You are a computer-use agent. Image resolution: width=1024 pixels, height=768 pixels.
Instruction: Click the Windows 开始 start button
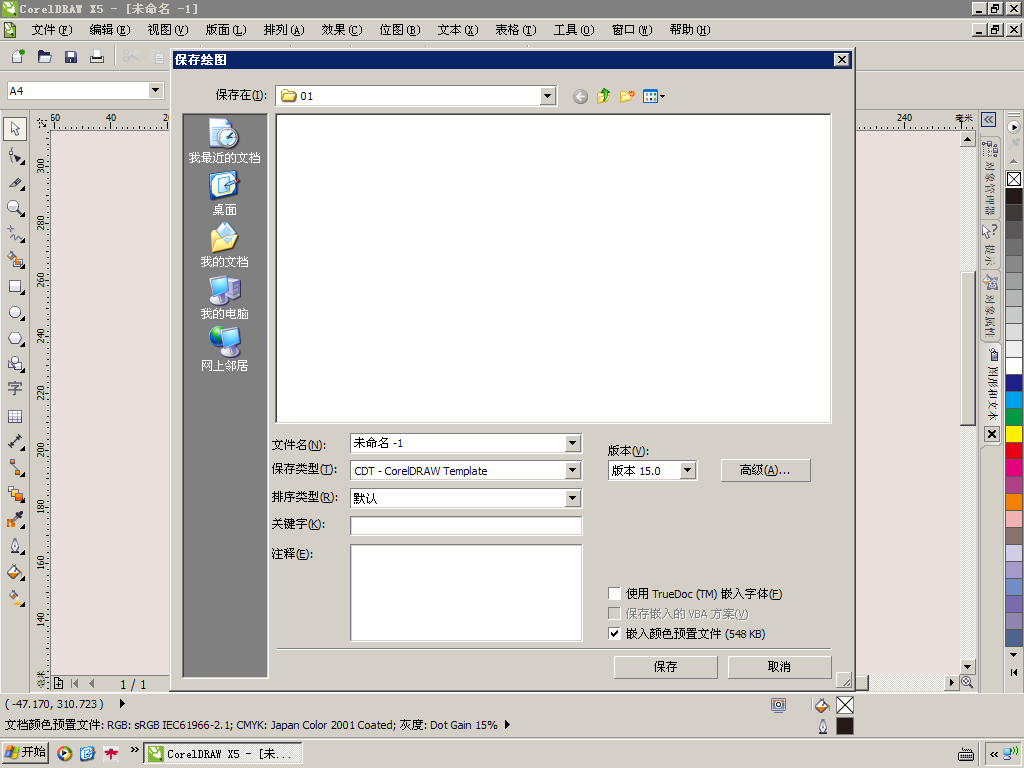pos(25,752)
